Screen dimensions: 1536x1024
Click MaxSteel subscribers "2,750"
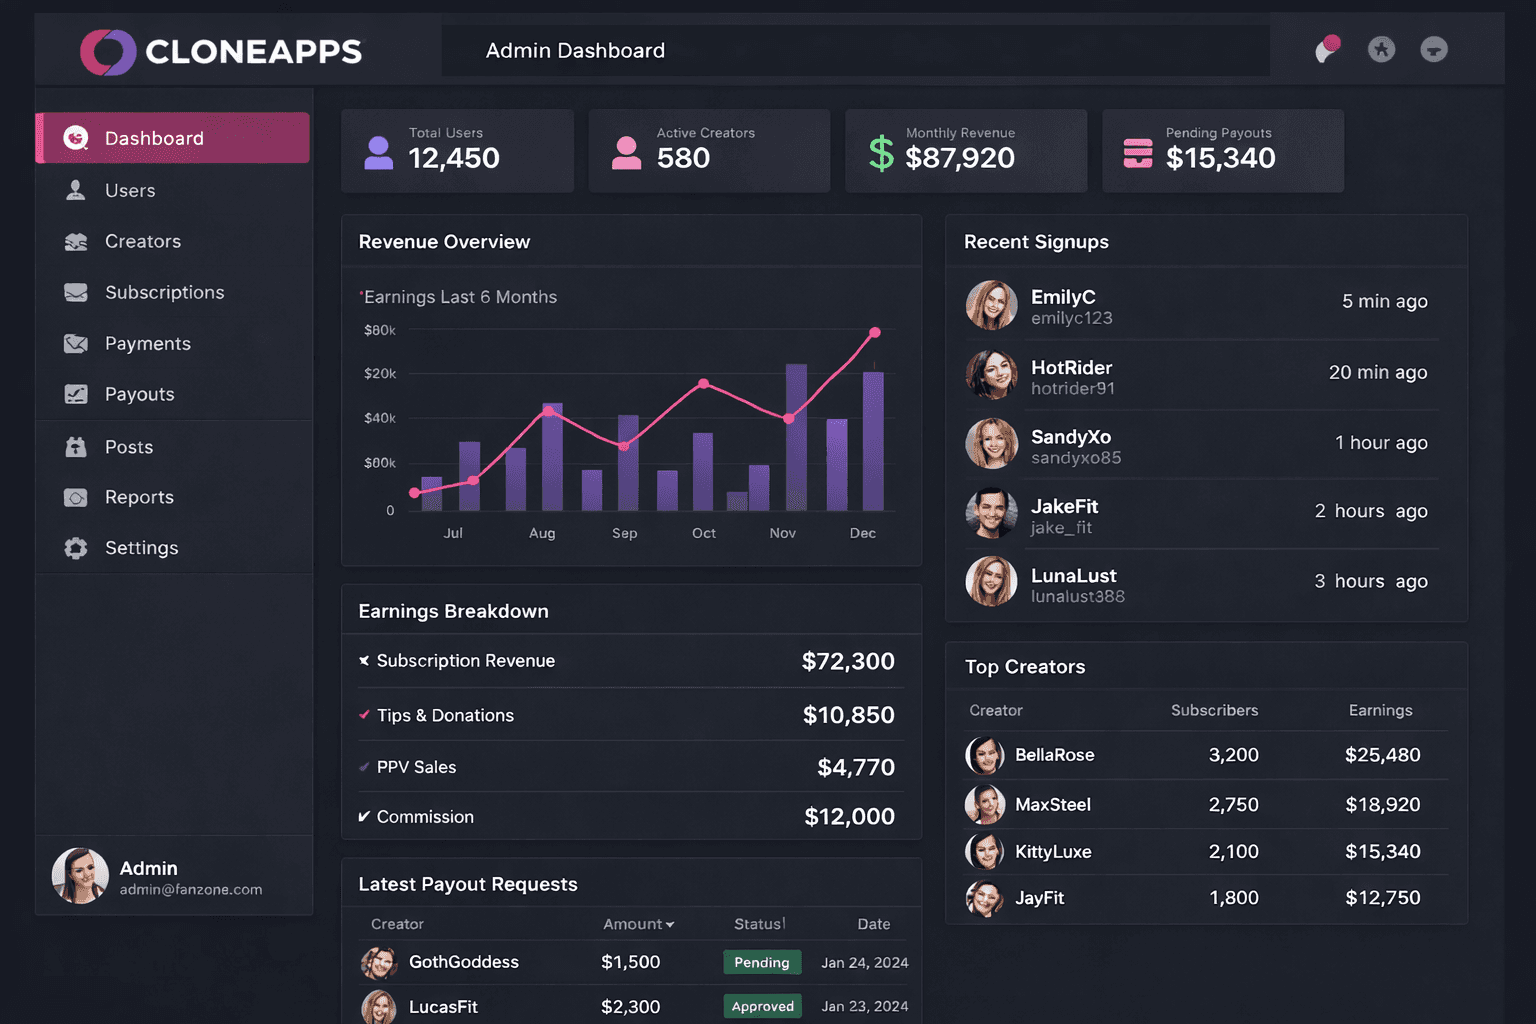click(1233, 804)
